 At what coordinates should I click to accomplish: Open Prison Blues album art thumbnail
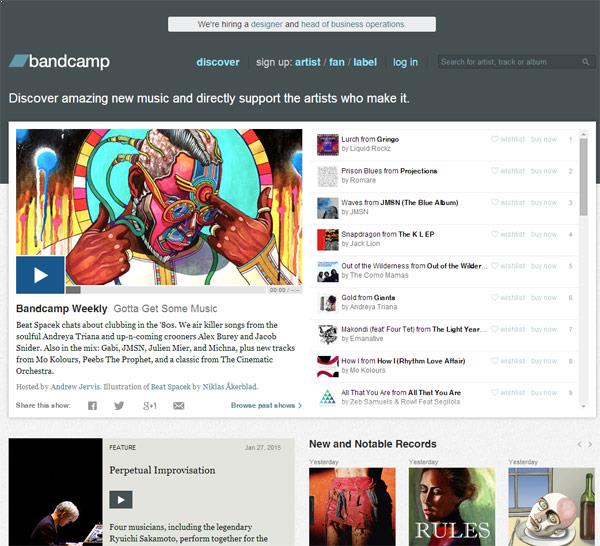click(328, 176)
